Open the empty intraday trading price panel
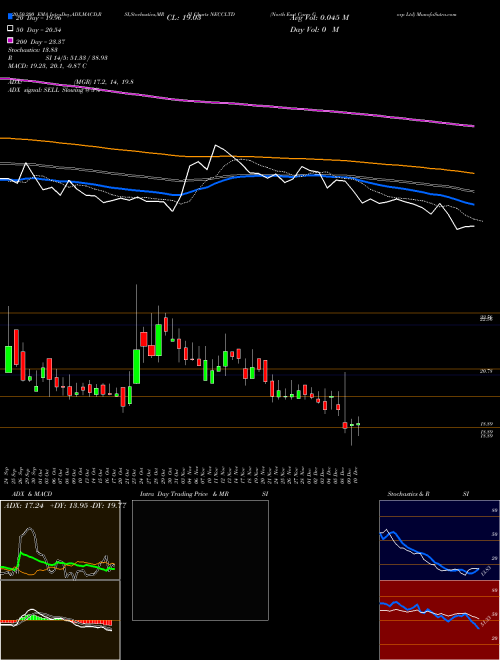500x660 pixels. [x=200, y=560]
